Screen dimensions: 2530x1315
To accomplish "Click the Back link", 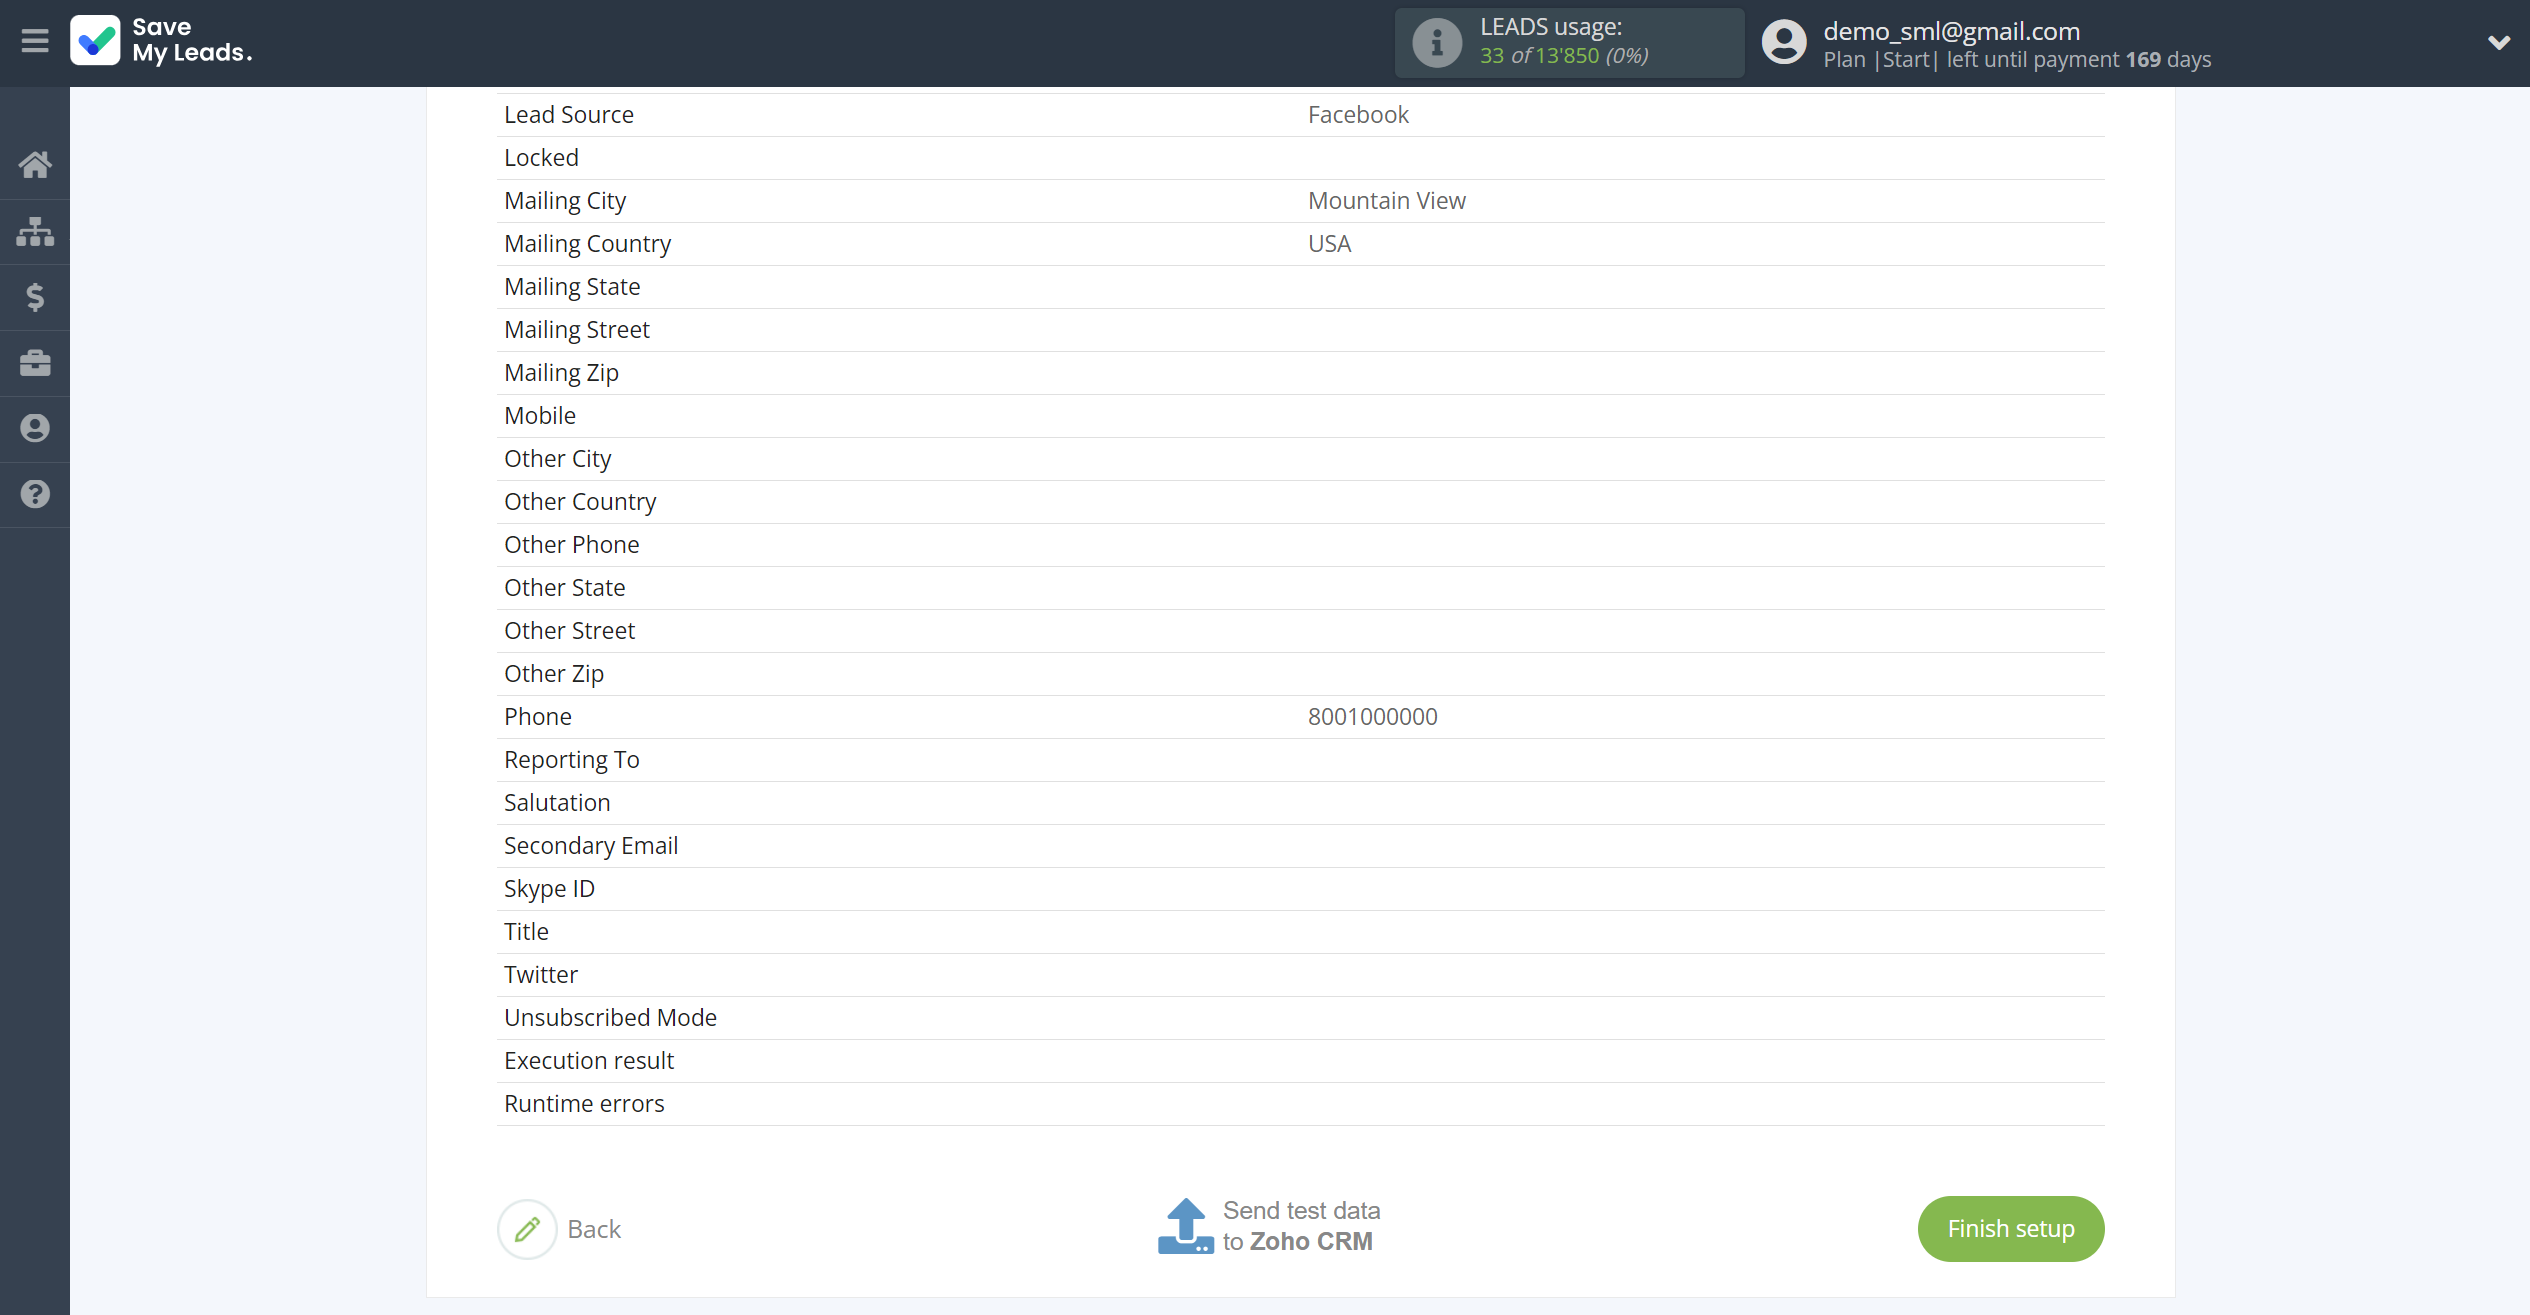I will pyautogui.click(x=594, y=1229).
